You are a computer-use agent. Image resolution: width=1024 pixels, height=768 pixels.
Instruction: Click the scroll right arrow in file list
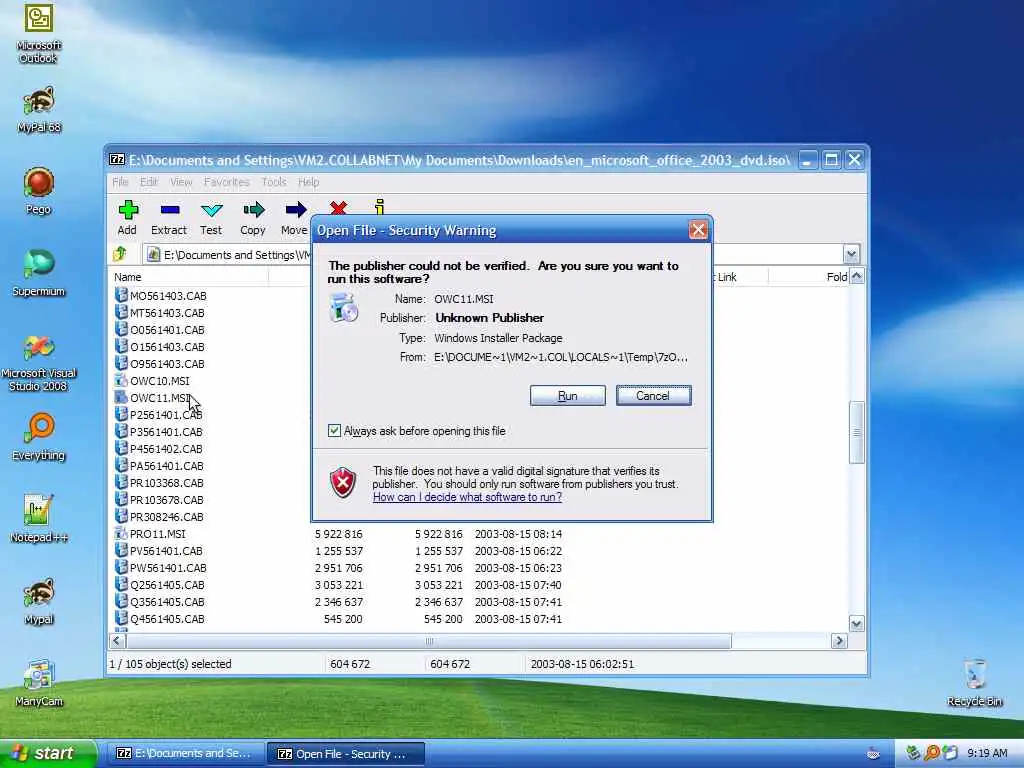coord(839,641)
